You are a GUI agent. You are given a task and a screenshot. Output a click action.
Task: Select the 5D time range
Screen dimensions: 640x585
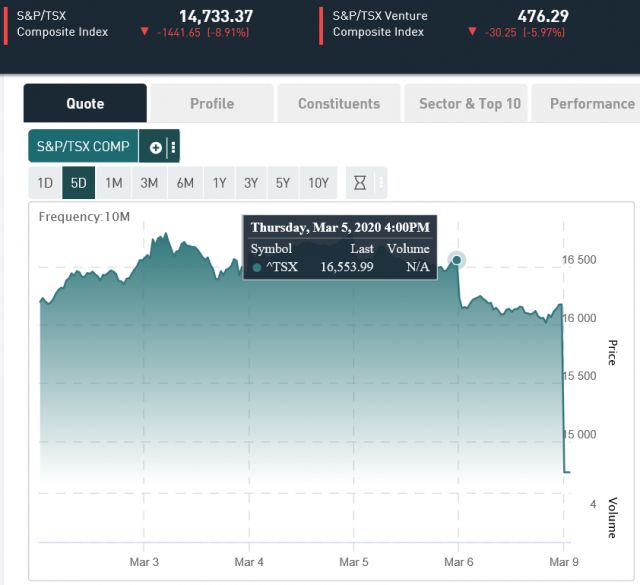[79, 183]
